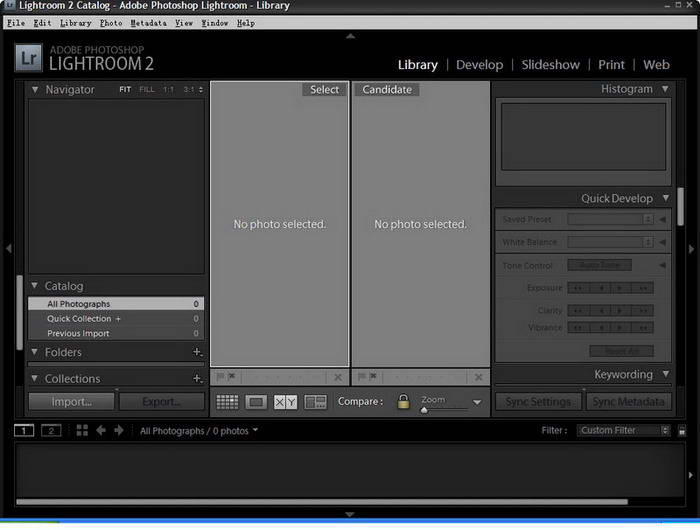Screen dimensions: 700x530
Task: Click the Auto Tone button
Action: (600, 265)
